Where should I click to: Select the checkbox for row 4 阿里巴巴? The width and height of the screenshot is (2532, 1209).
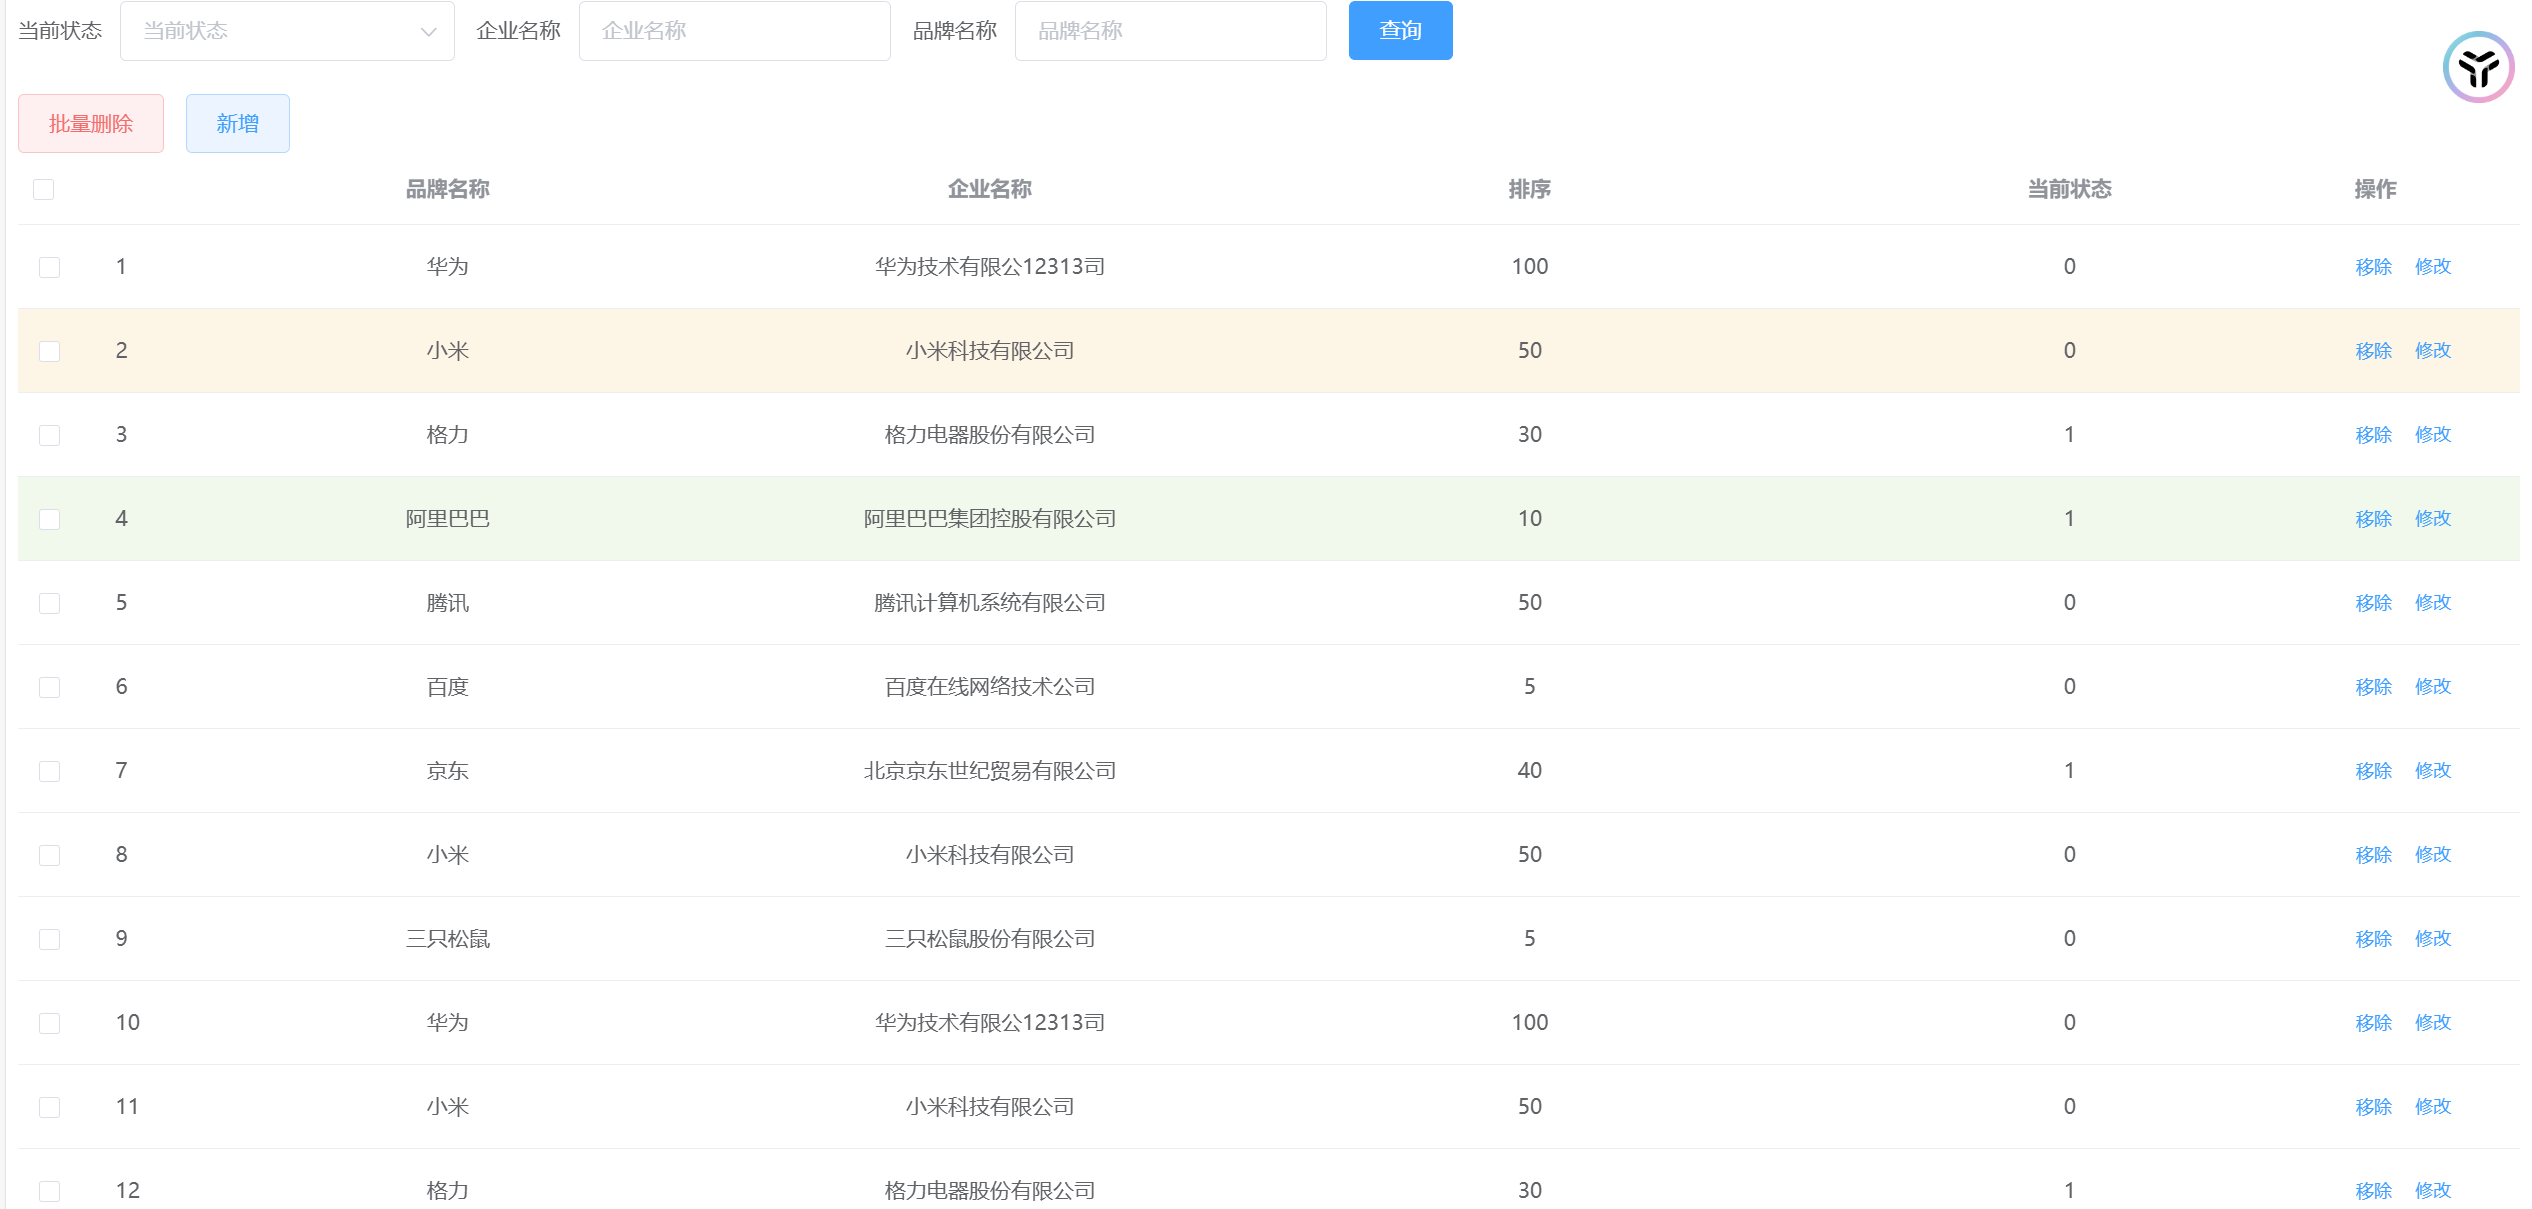point(49,519)
